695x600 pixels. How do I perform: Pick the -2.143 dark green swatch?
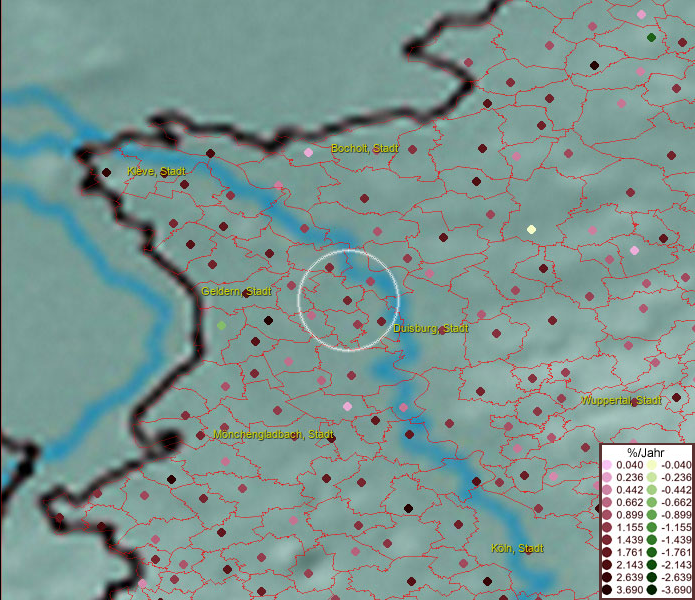(652, 565)
